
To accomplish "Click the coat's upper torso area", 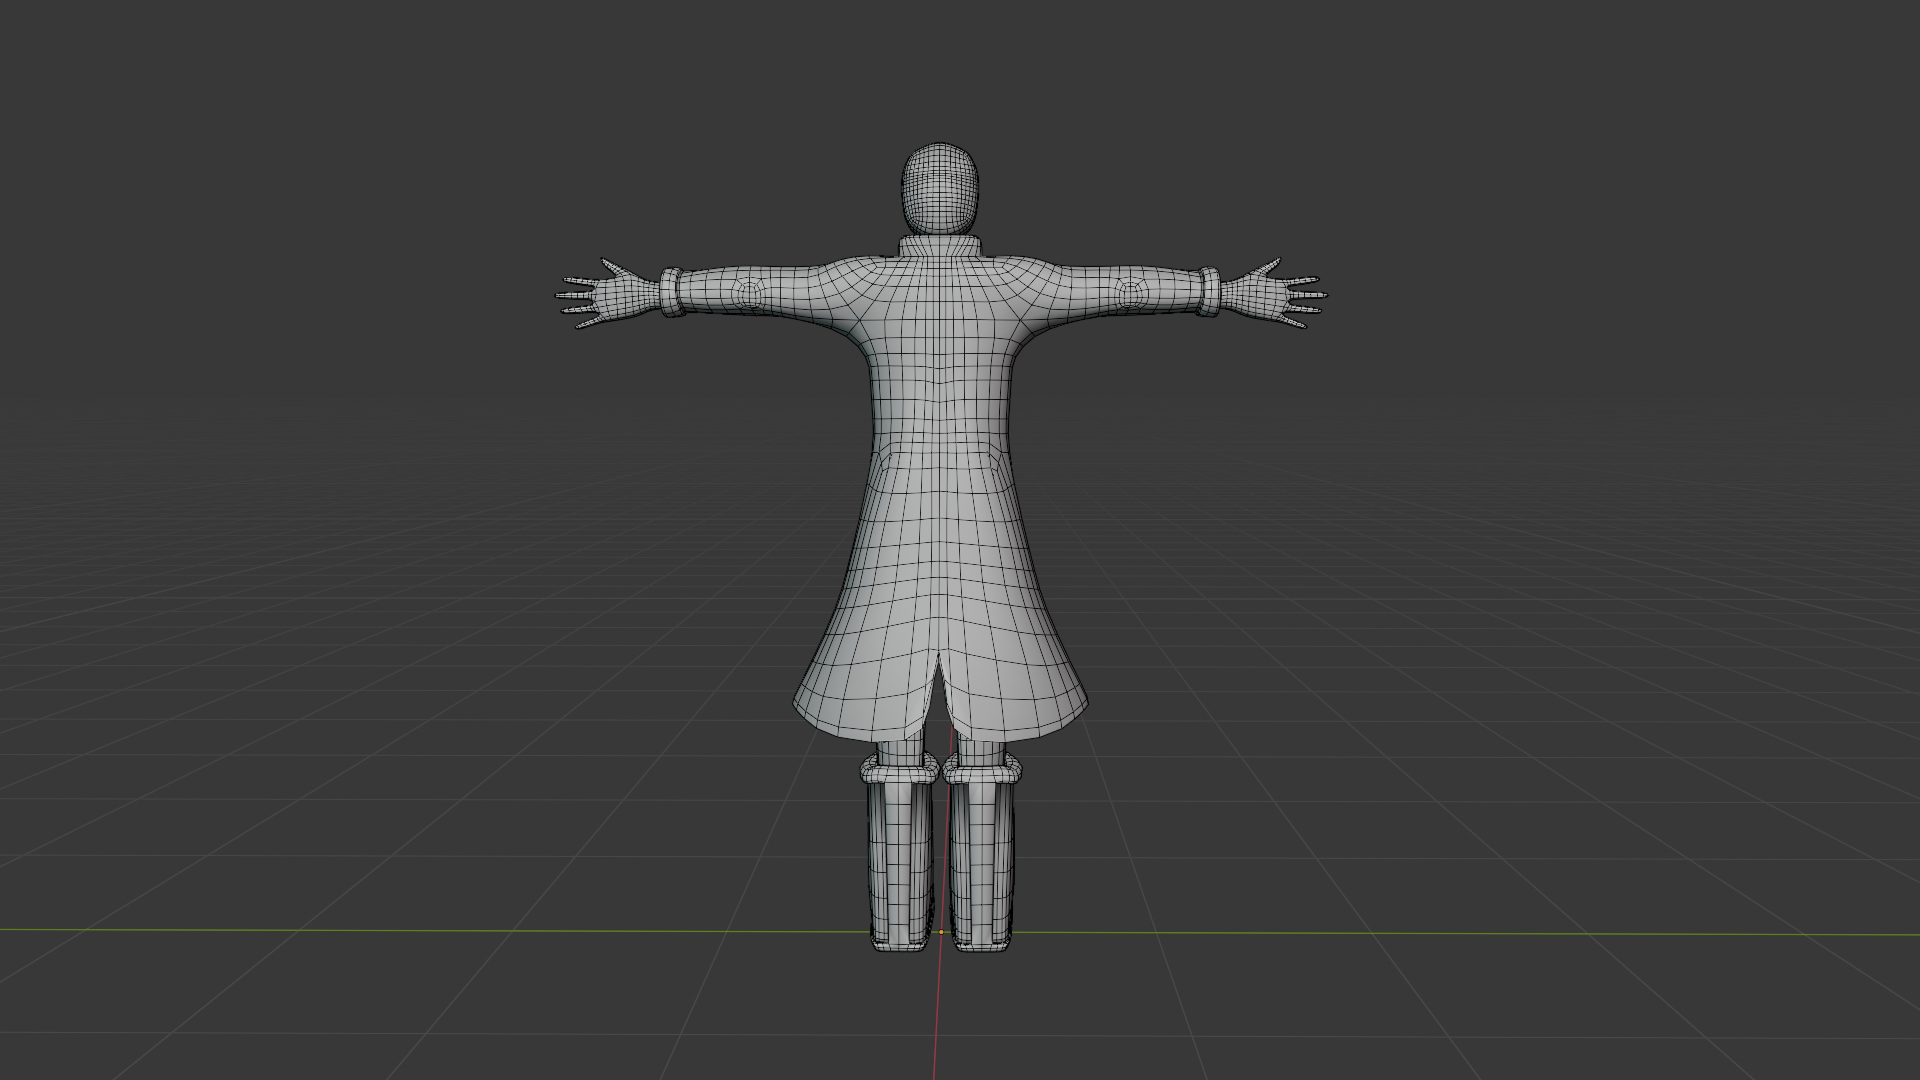I will coord(940,340).
